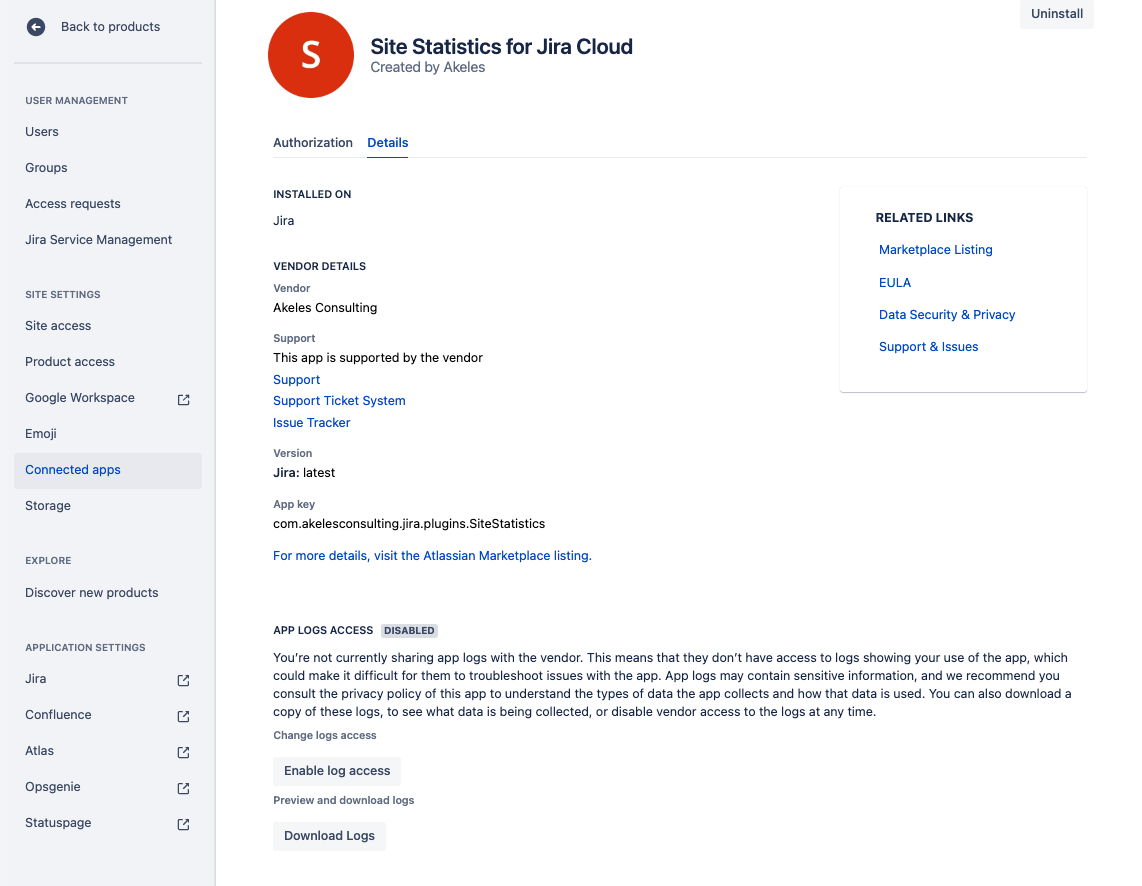This screenshot has width=1142, height=886.
Task: Click external link icon beside Jira
Action: tap(183, 680)
